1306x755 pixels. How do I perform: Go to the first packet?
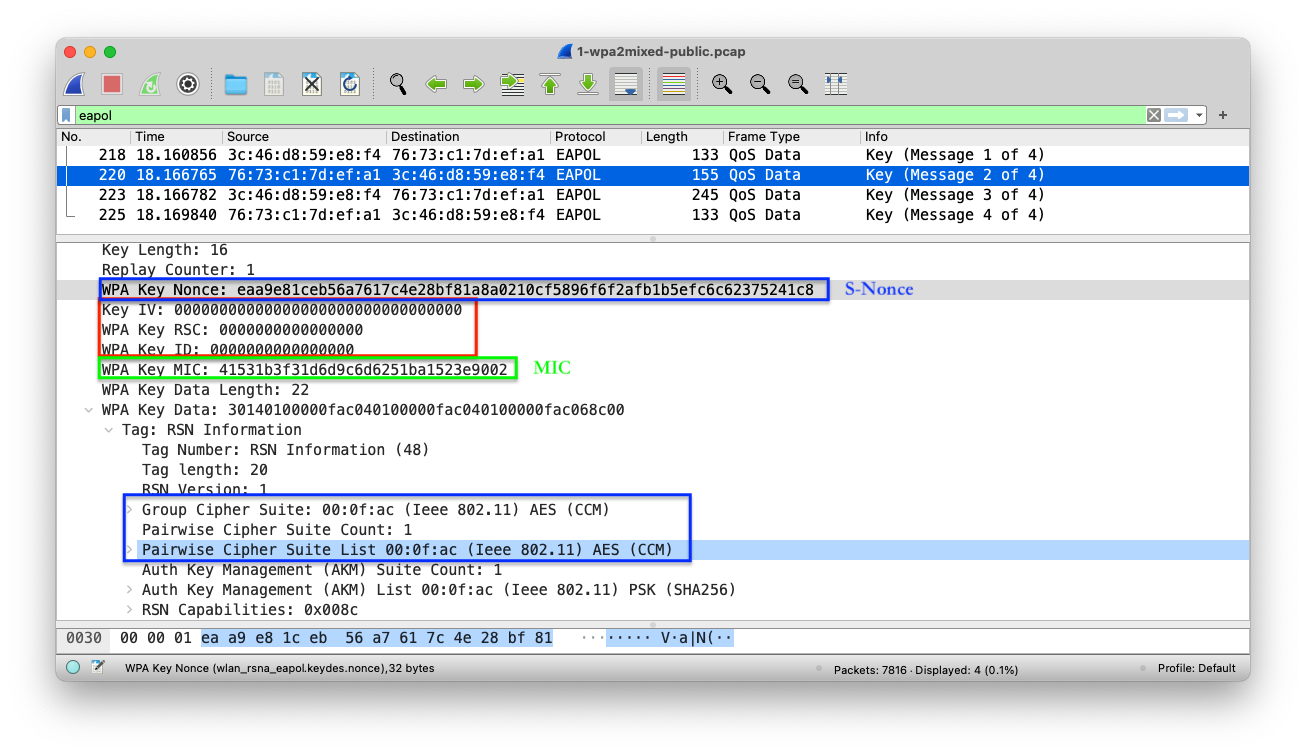pyautogui.click(x=550, y=85)
